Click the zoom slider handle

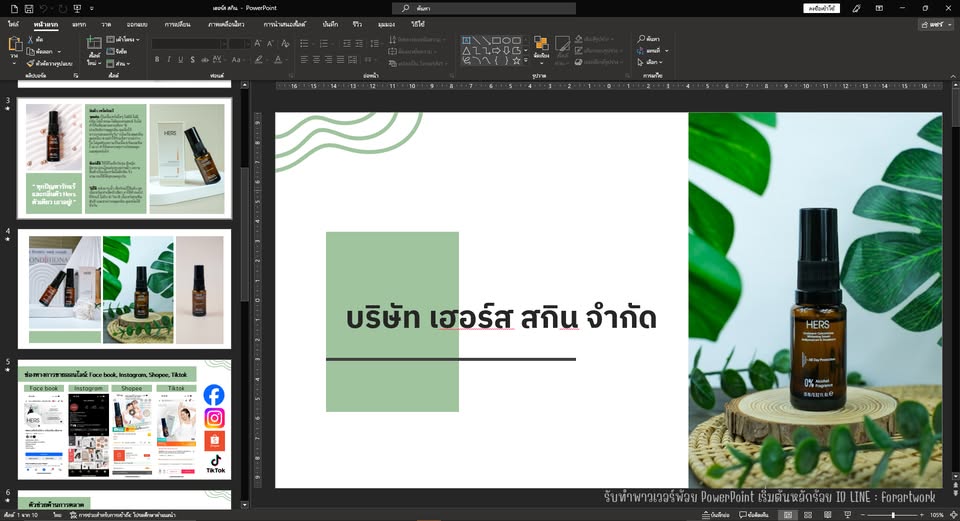click(x=893, y=515)
